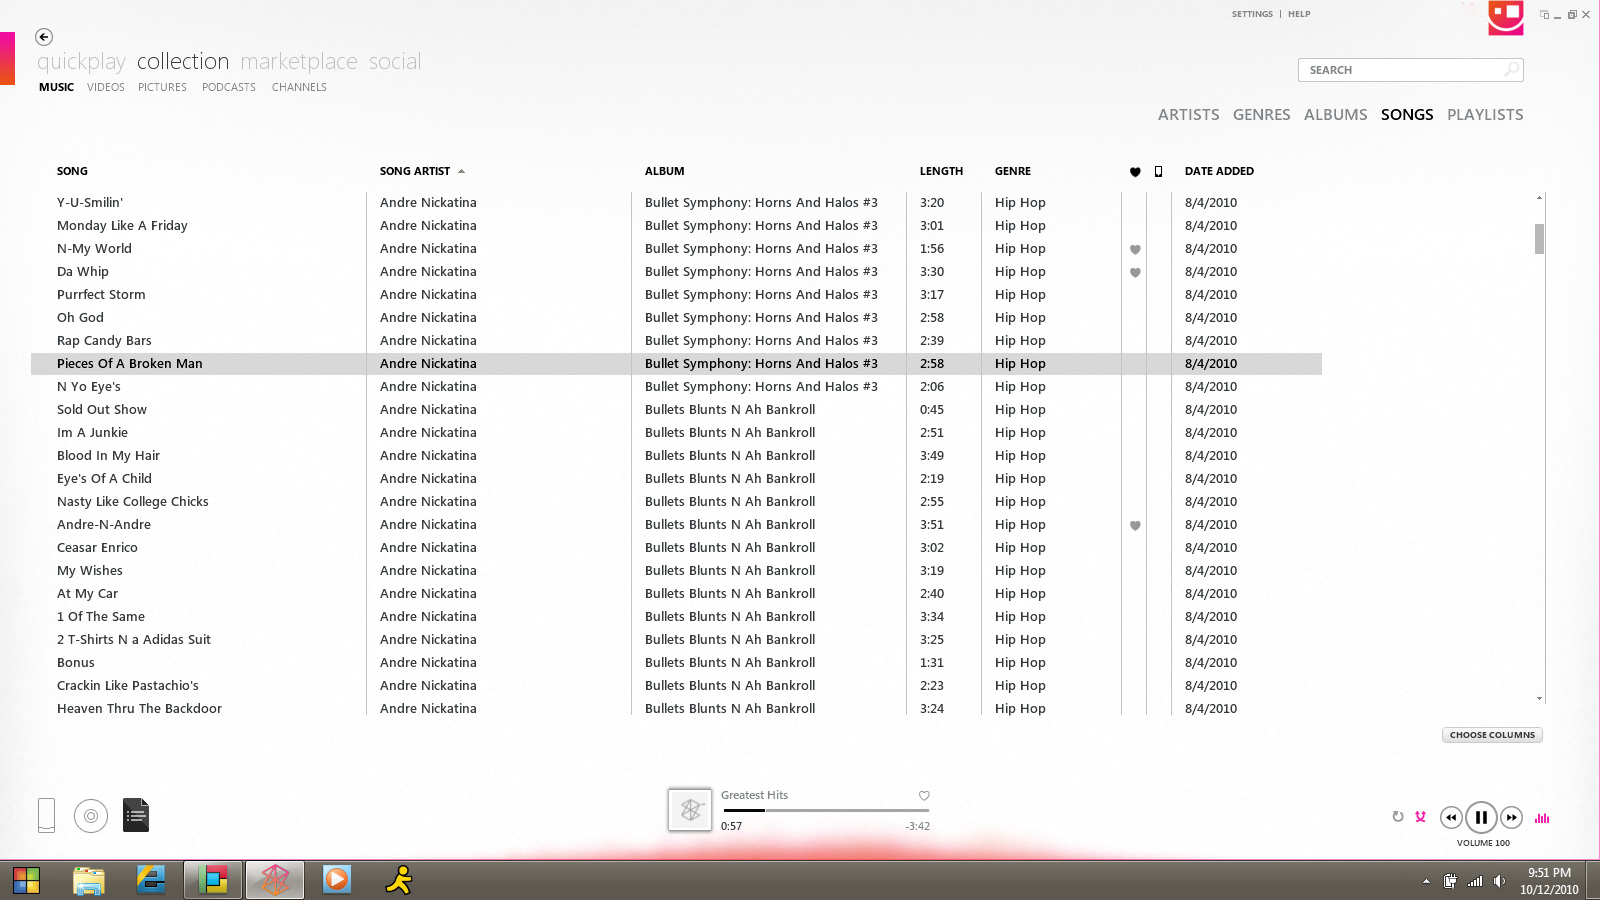Click the Windows Start button
The height and width of the screenshot is (900, 1600).
pyautogui.click(x=26, y=880)
